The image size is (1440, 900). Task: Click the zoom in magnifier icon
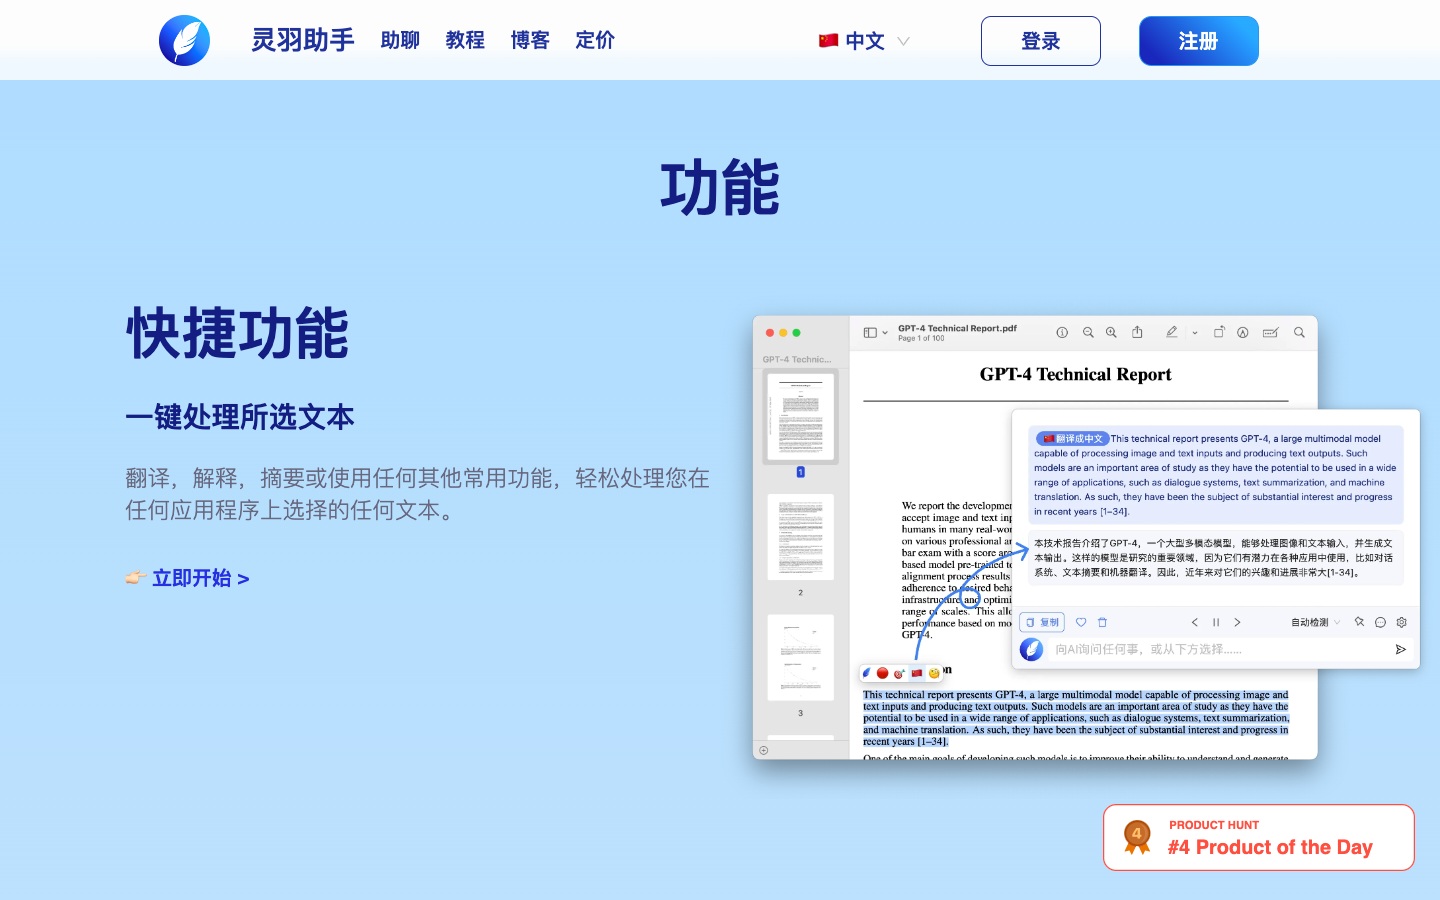[x=1111, y=333]
